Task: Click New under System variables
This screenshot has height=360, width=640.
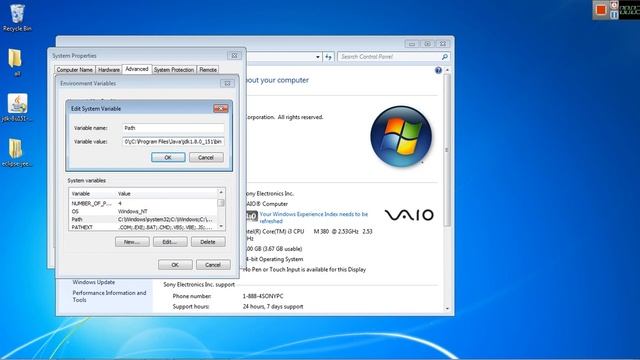Action: tap(132, 242)
